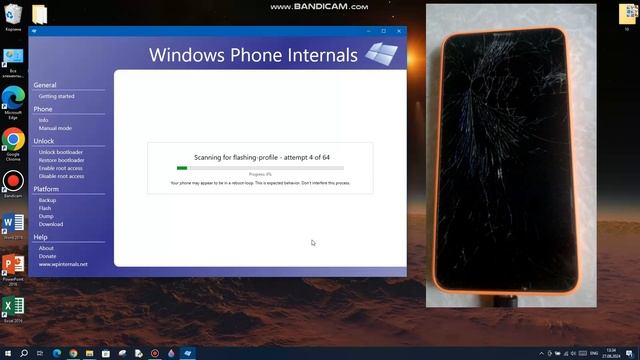Open the Recycle Bin desktop icon
This screenshot has width=640, height=360.
(13, 17)
